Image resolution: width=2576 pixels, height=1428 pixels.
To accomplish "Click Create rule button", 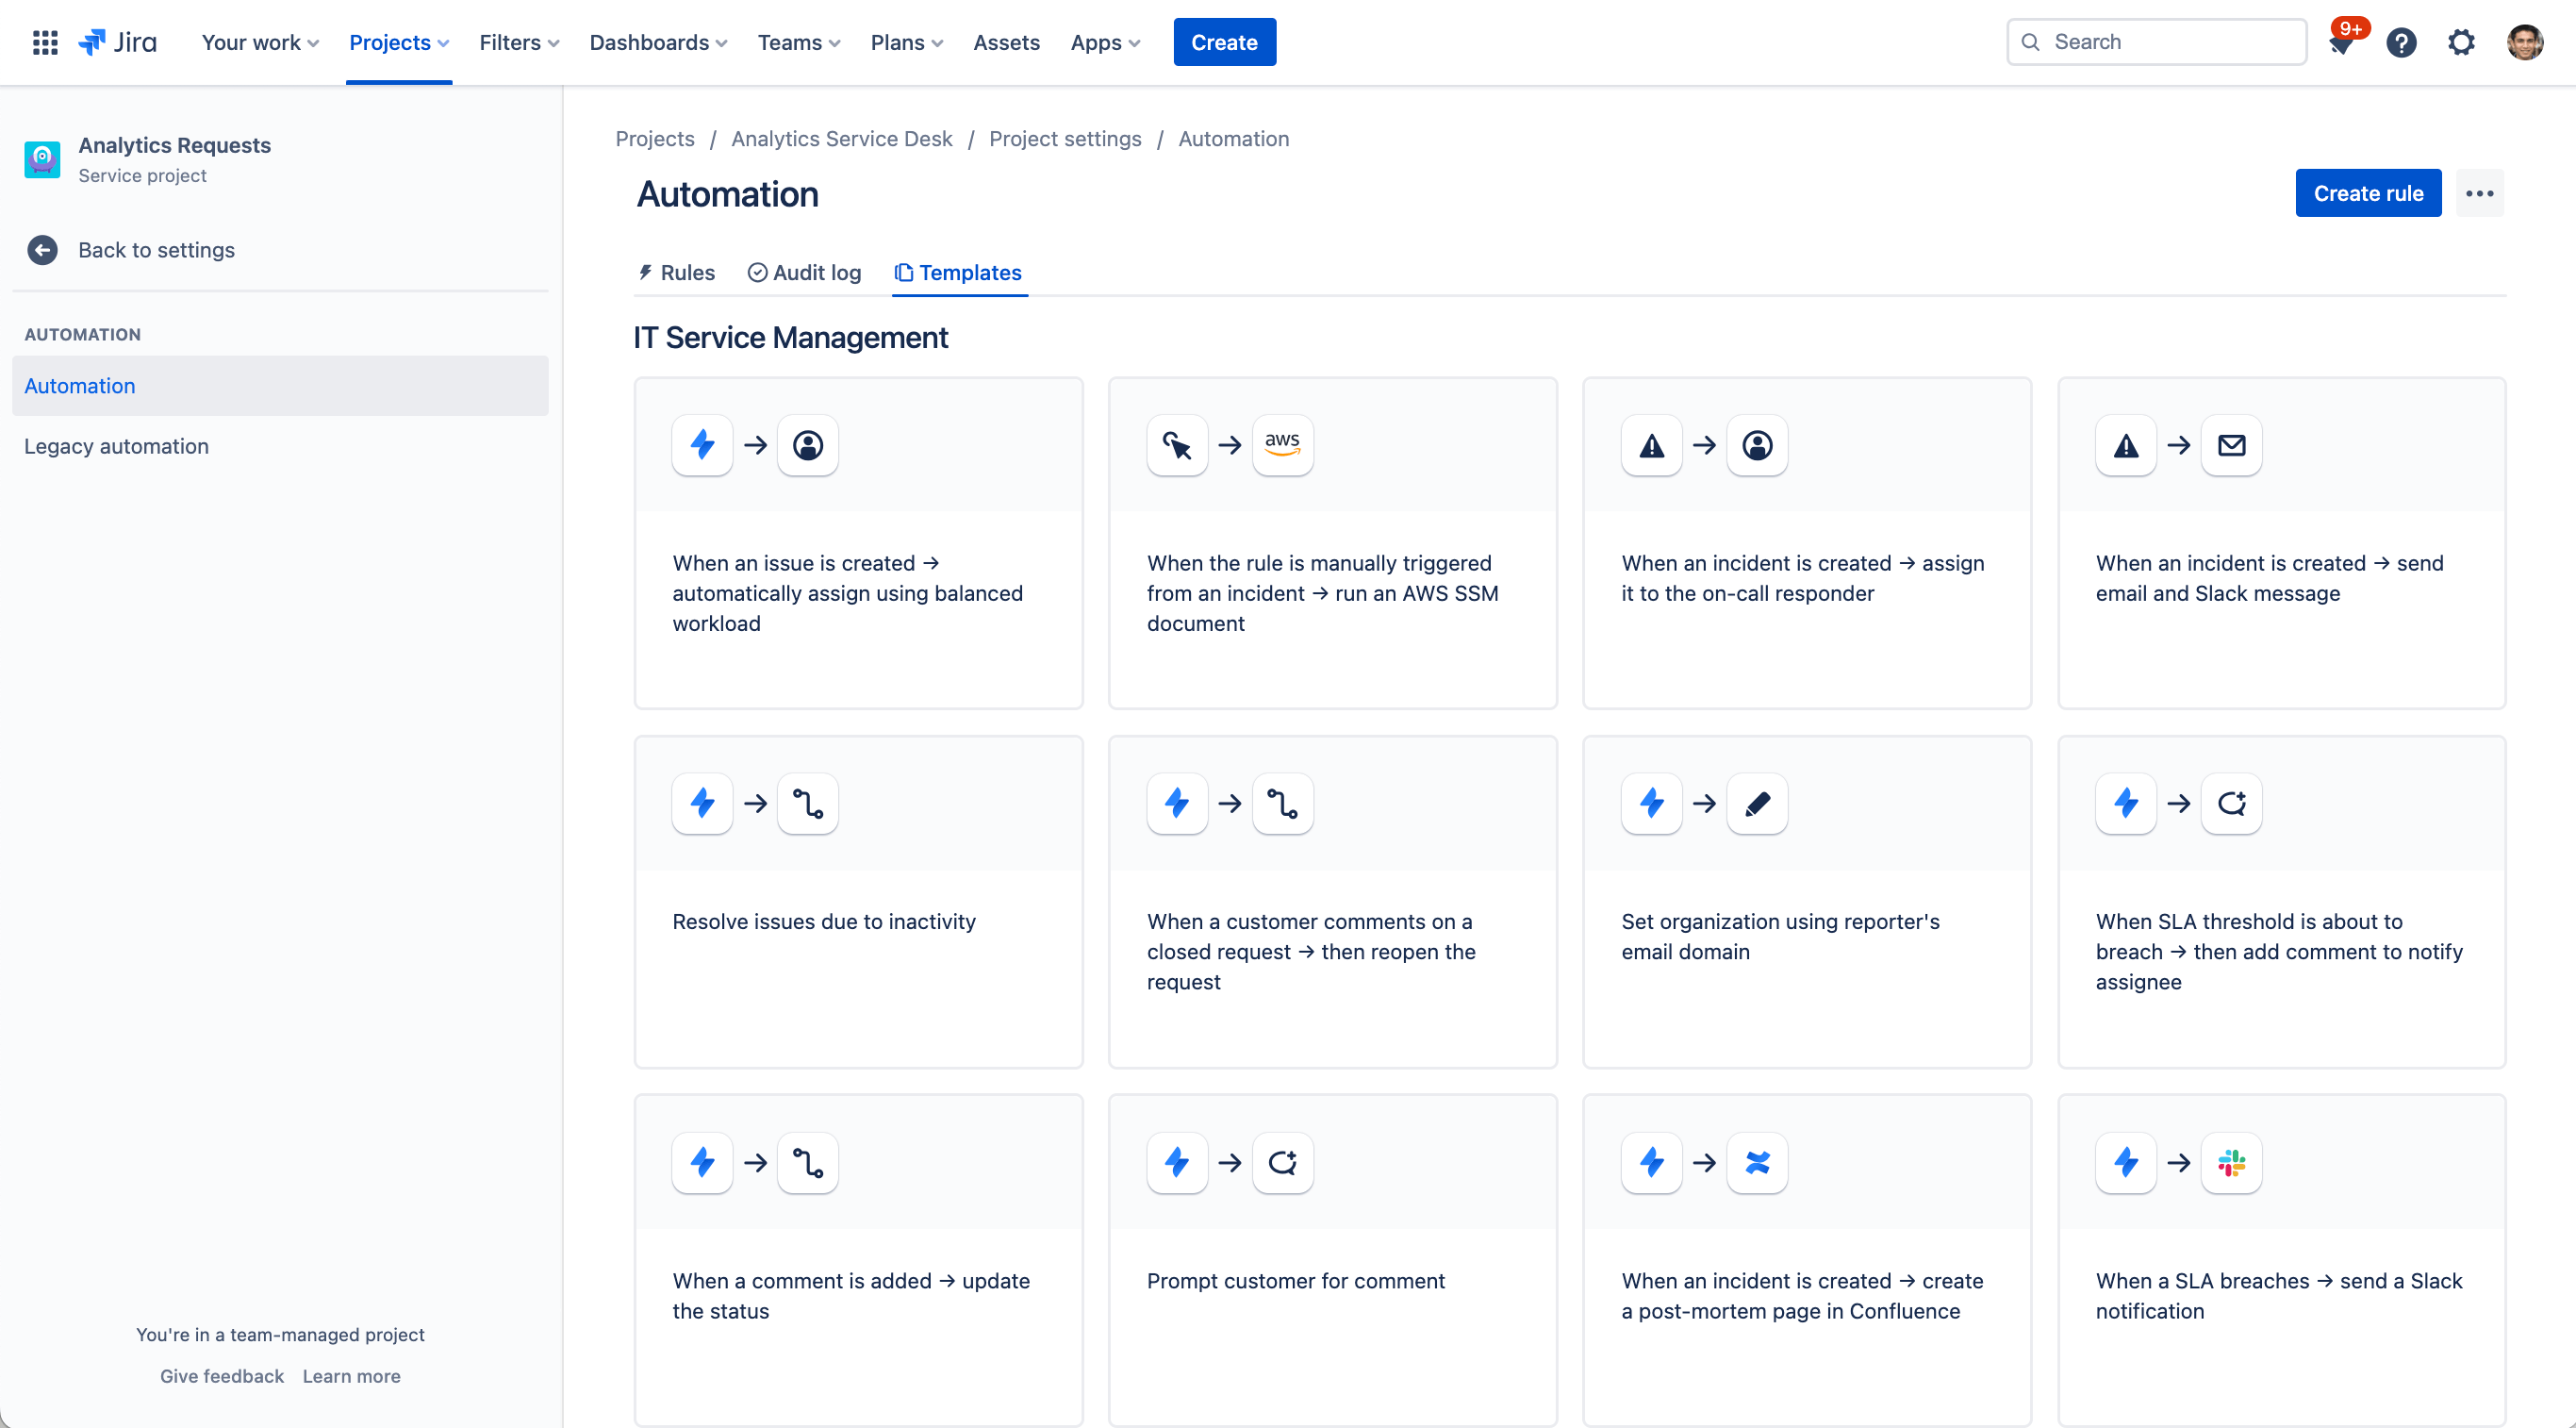I will click(x=2369, y=193).
